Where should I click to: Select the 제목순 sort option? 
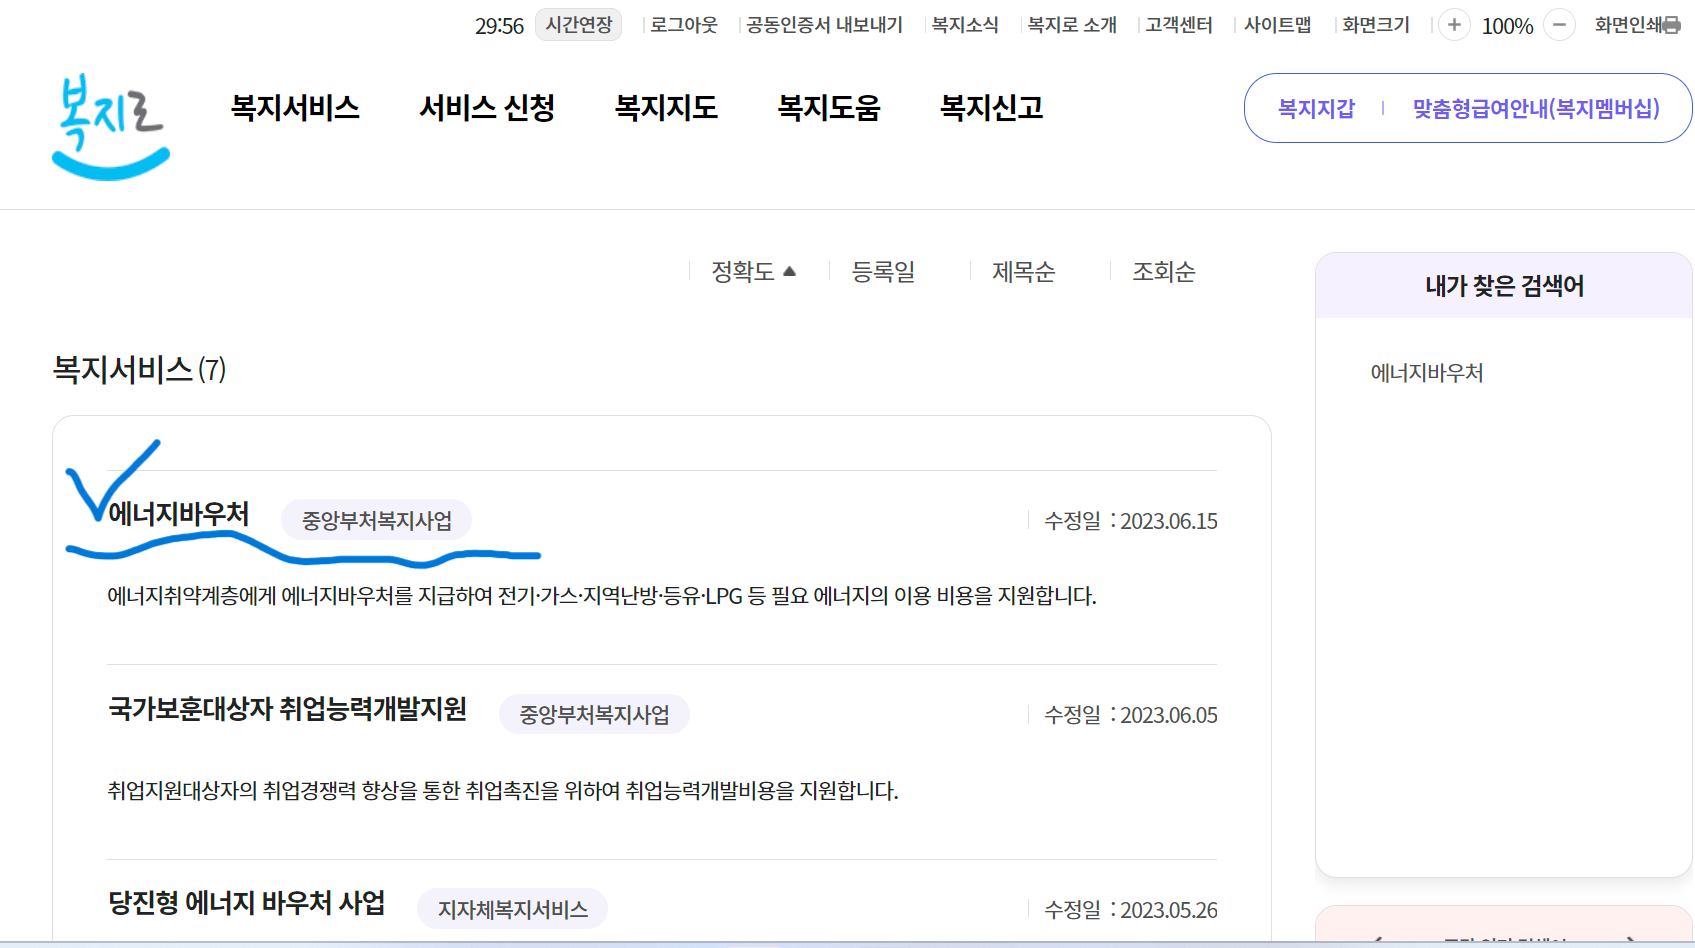coord(1023,272)
